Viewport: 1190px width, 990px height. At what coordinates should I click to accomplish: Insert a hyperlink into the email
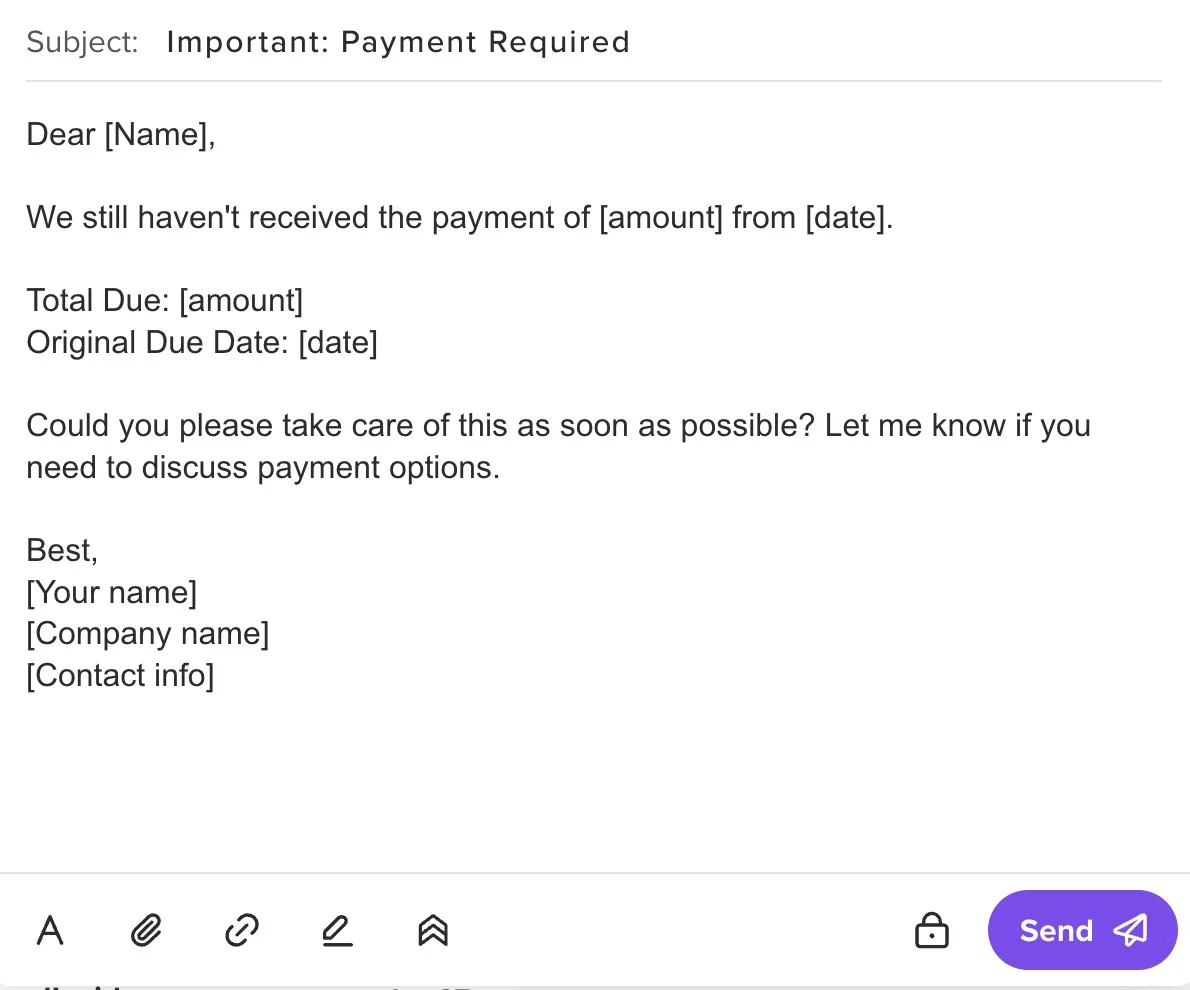241,930
